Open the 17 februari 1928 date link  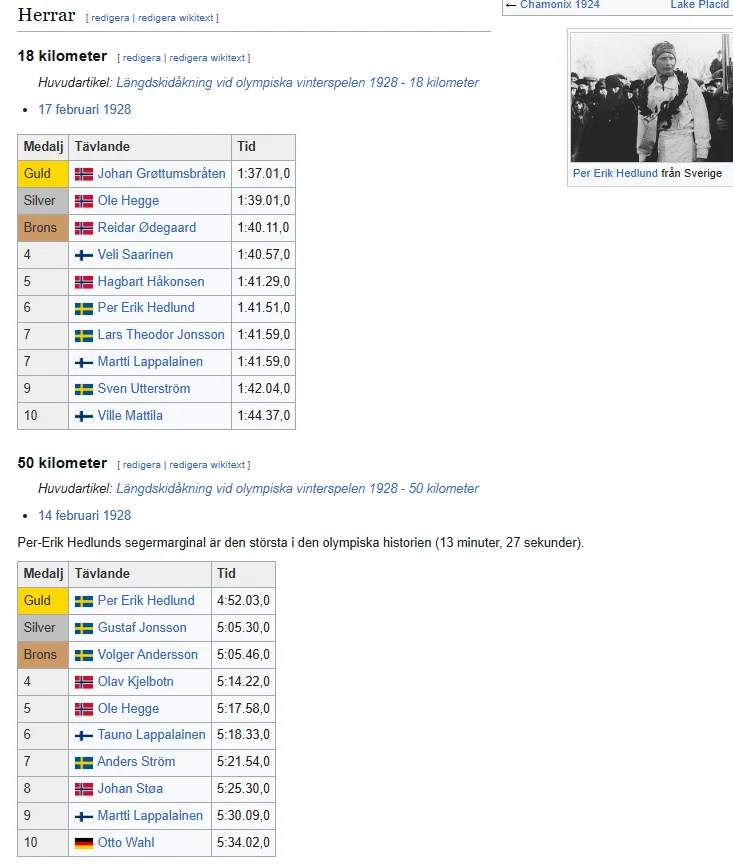coord(84,110)
